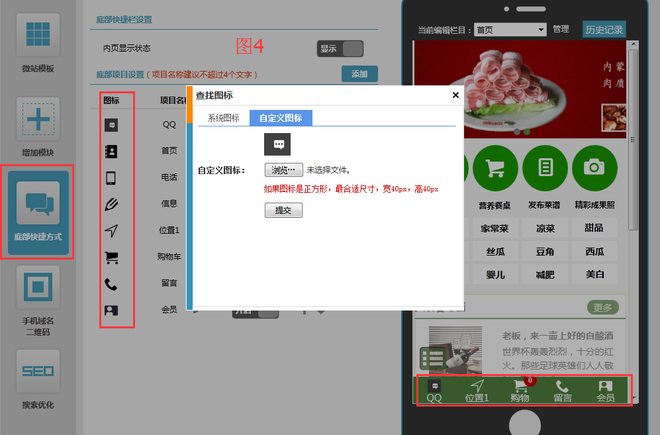Tap 会员 icon in phone bottom bar
Viewport: 660px width, 435px height.
click(605, 386)
